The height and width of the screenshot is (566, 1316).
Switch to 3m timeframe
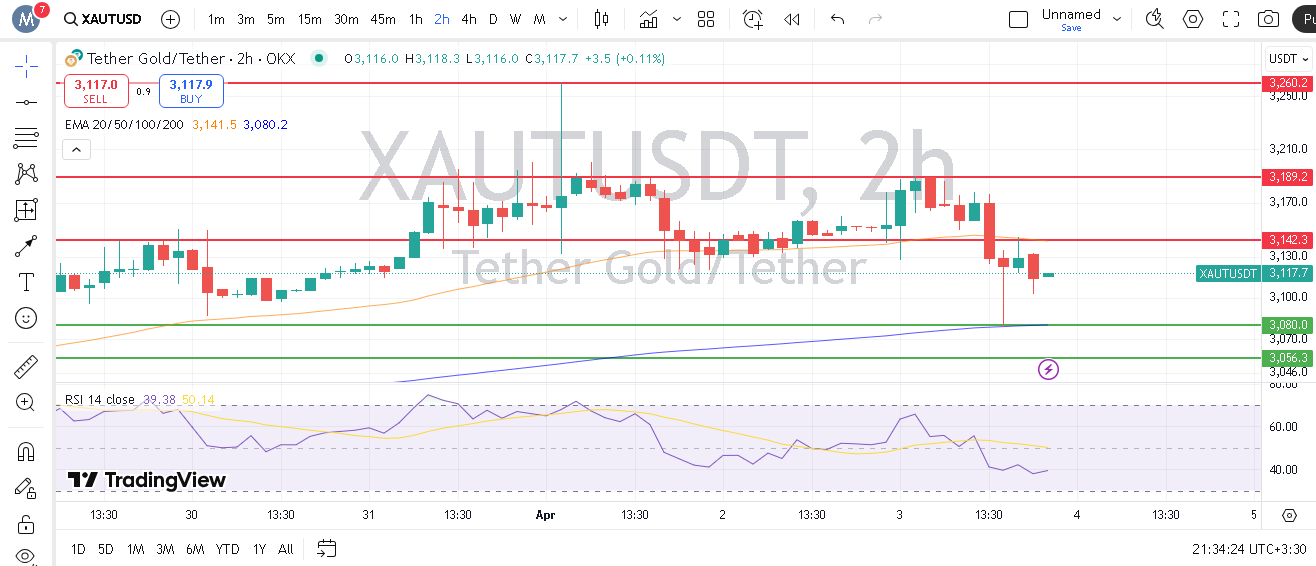pos(246,19)
